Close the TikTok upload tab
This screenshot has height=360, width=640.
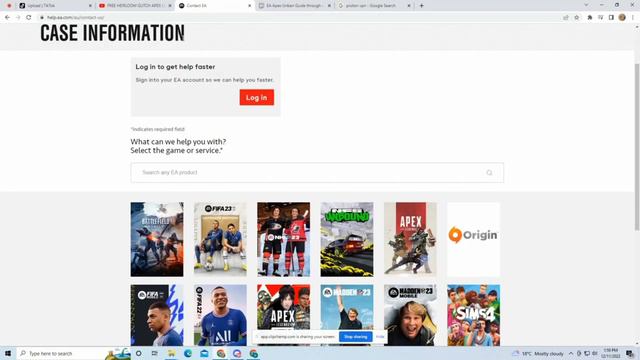coord(90,6)
